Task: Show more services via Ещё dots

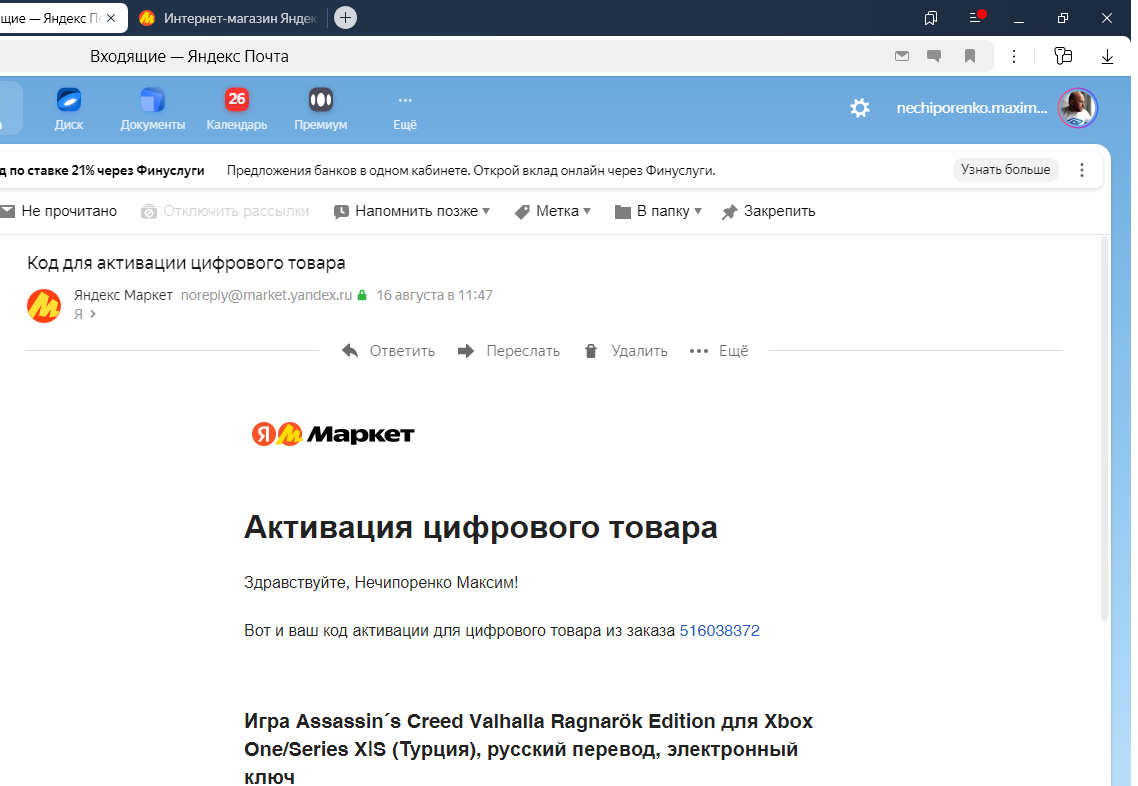Action: [x=405, y=109]
